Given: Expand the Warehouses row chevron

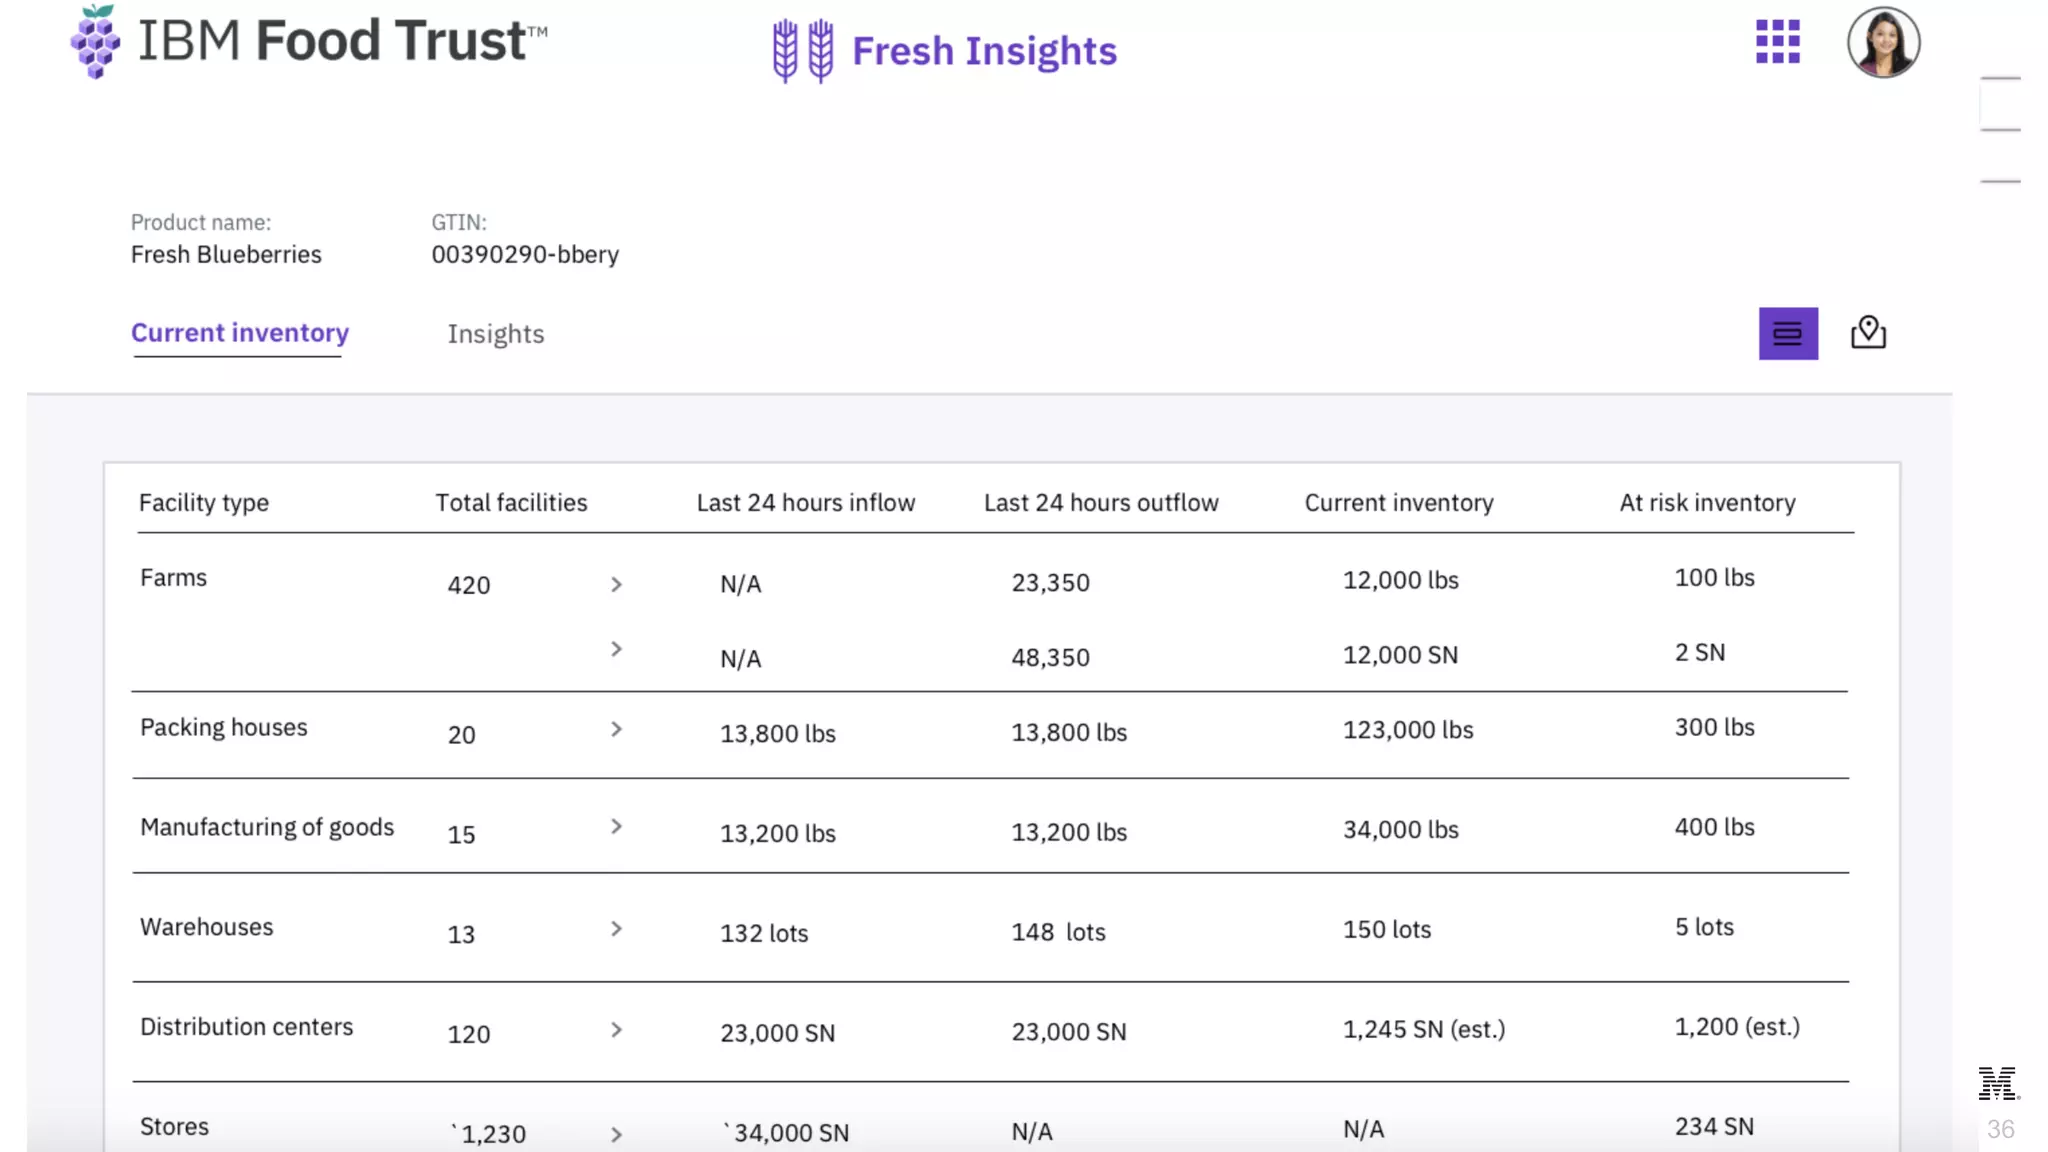Looking at the screenshot, I should pyautogui.click(x=616, y=929).
